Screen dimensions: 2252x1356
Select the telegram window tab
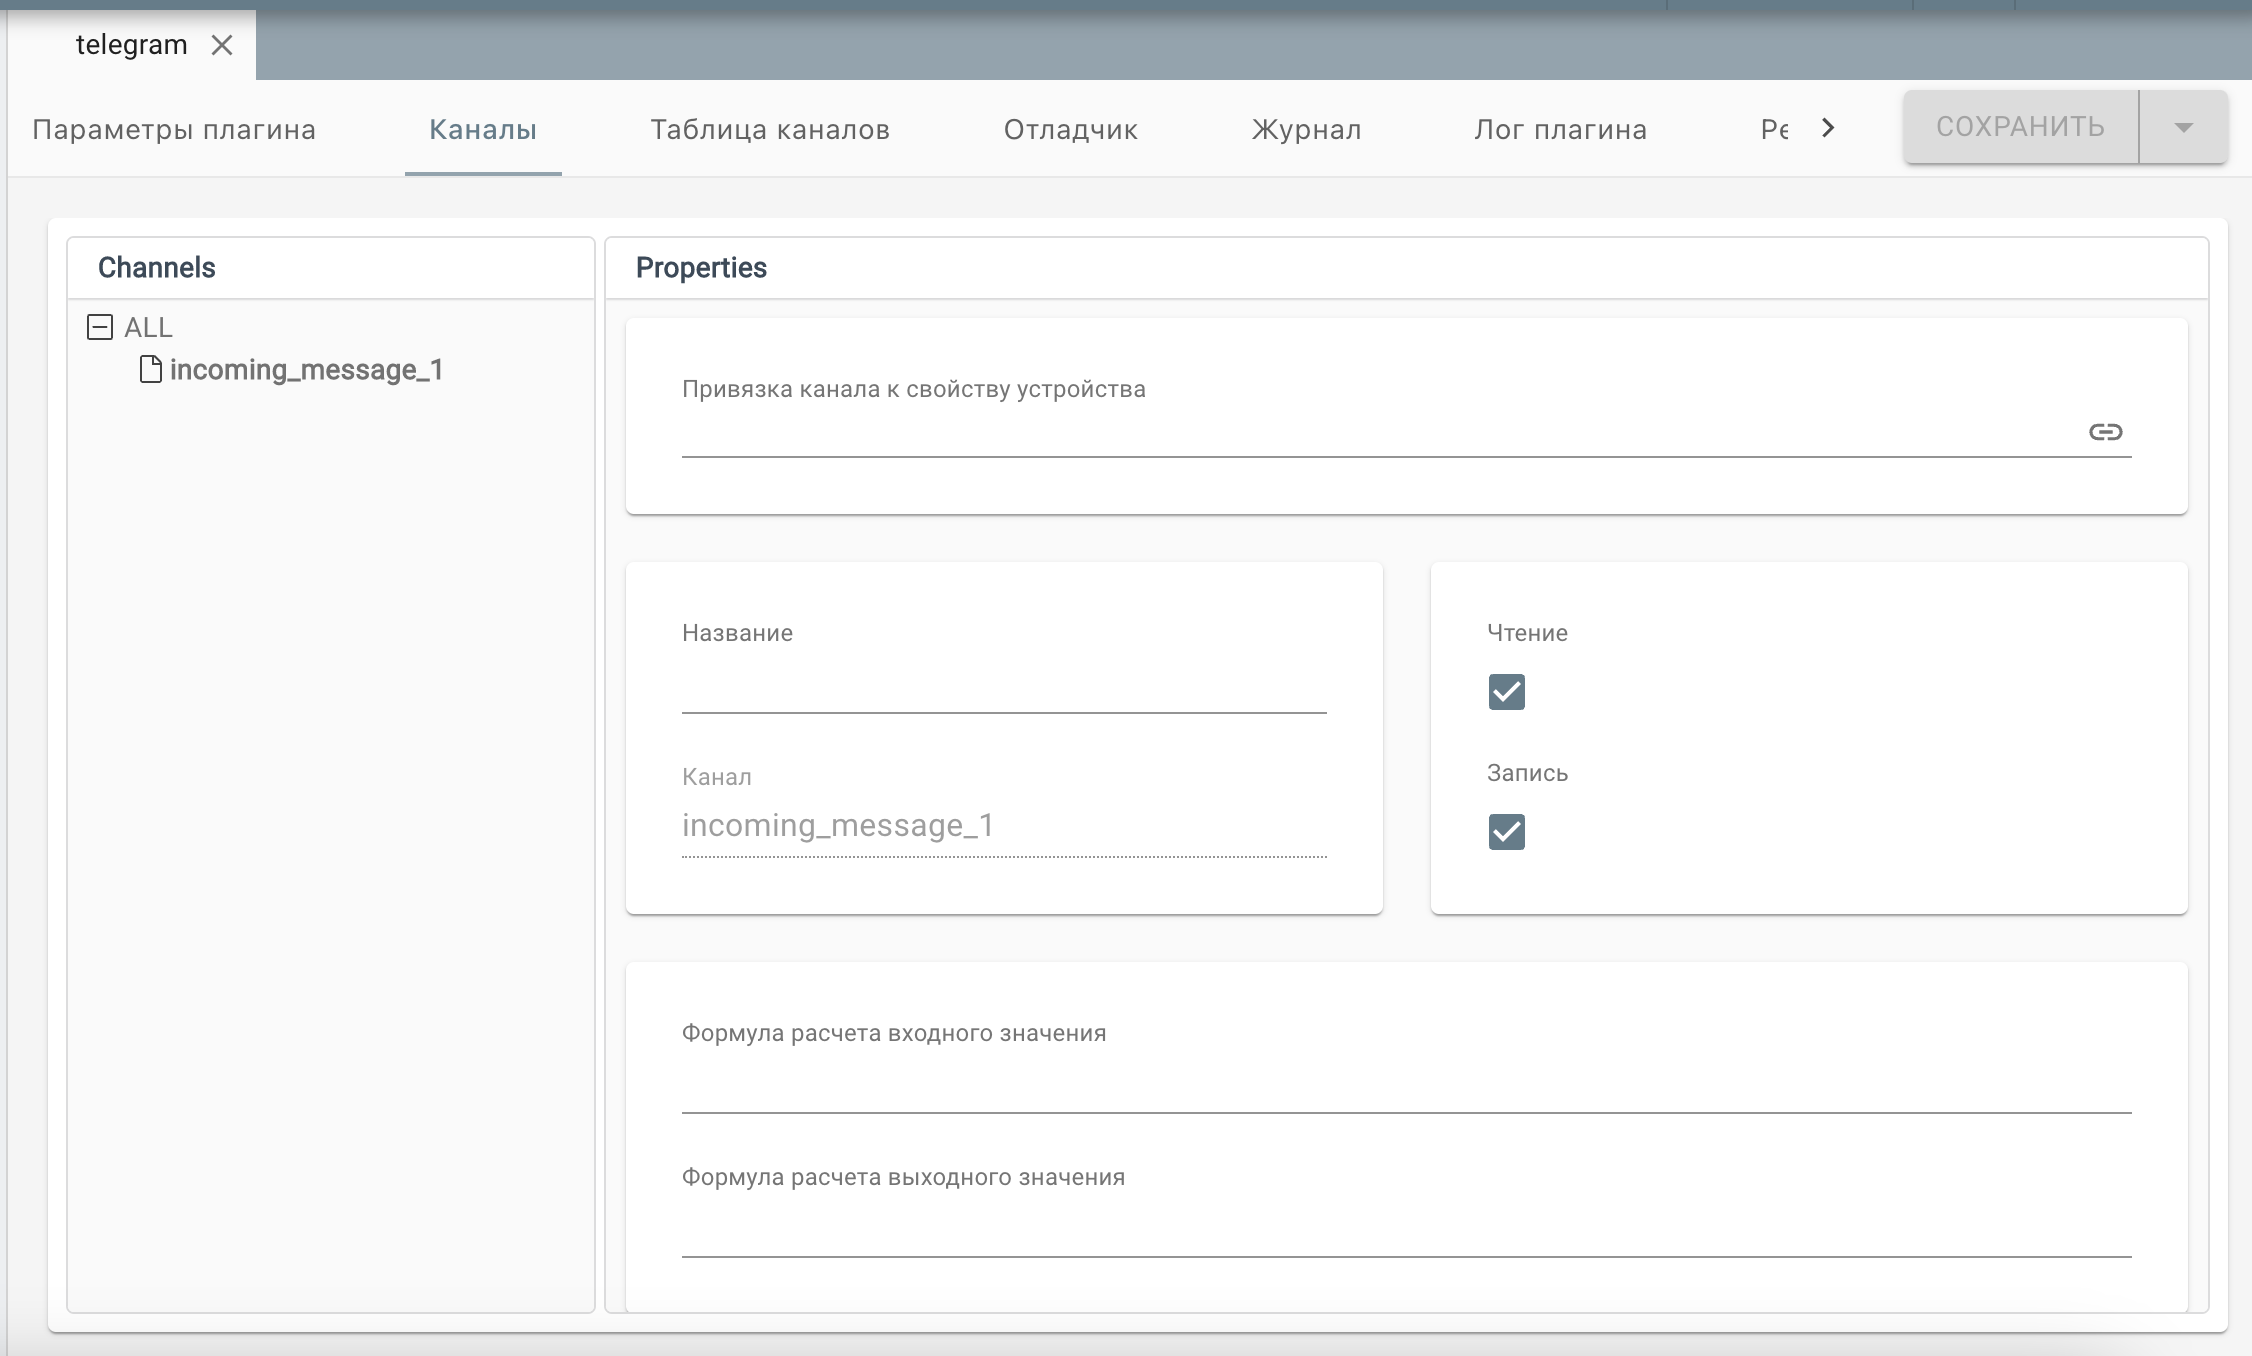(131, 45)
